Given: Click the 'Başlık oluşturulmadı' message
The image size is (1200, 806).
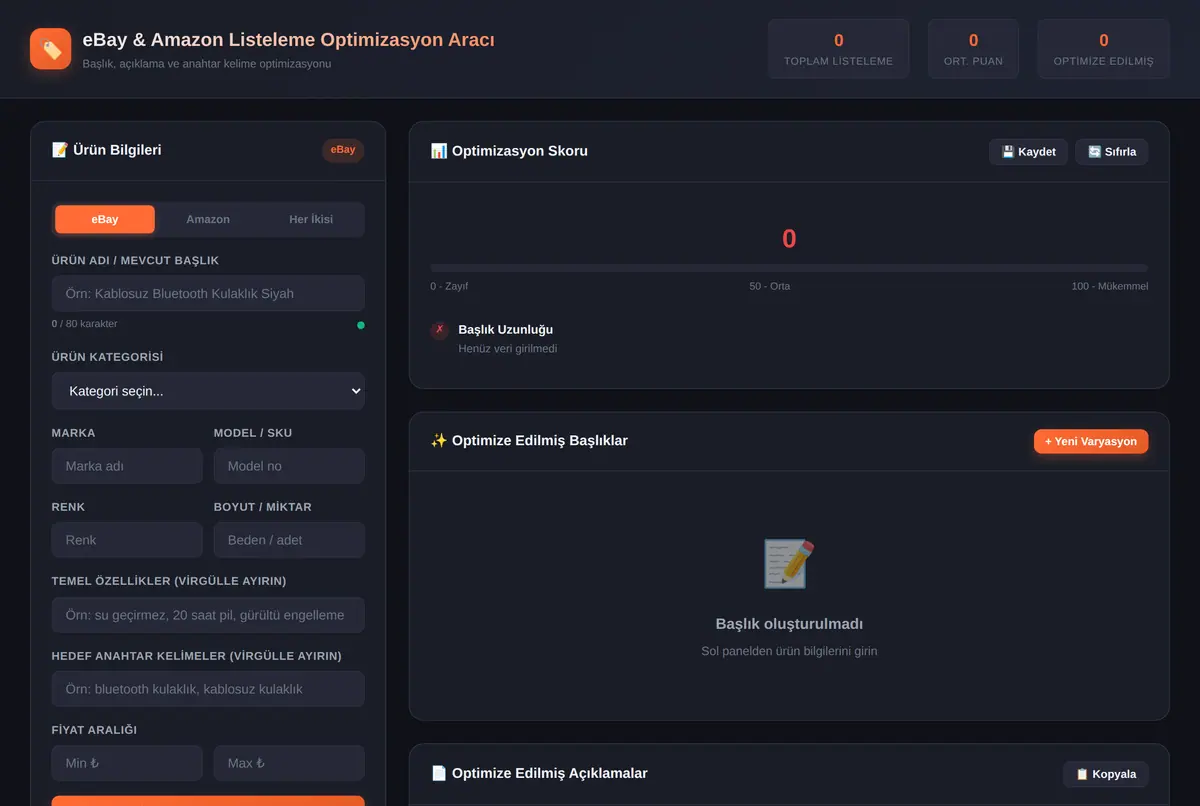Looking at the screenshot, I should click(x=789, y=624).
